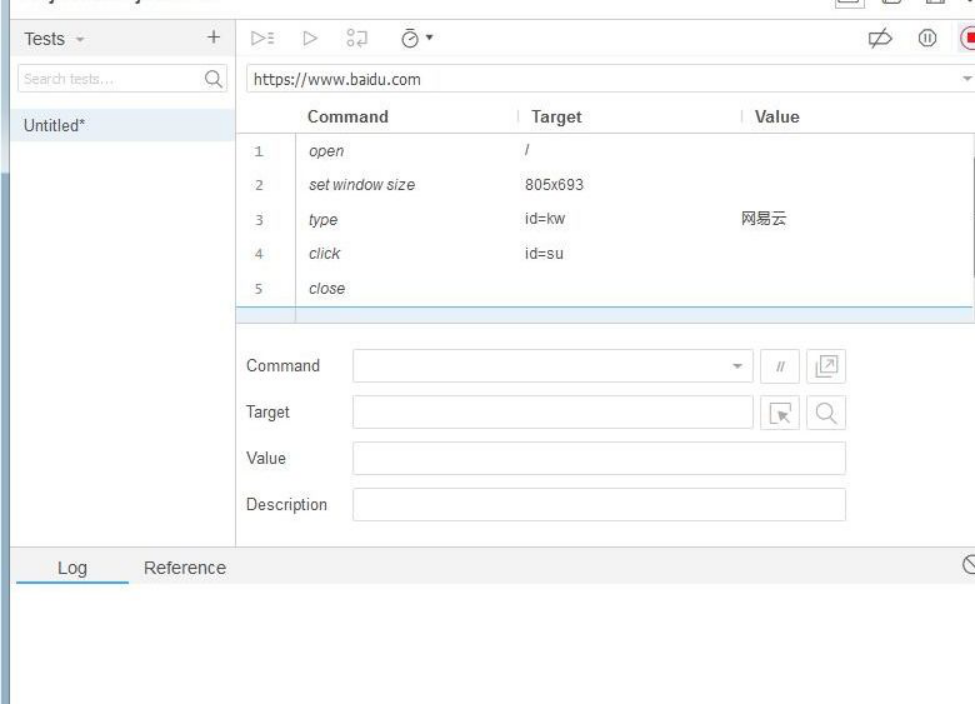Expand the Command field dropdown

[x=738, y=365]
